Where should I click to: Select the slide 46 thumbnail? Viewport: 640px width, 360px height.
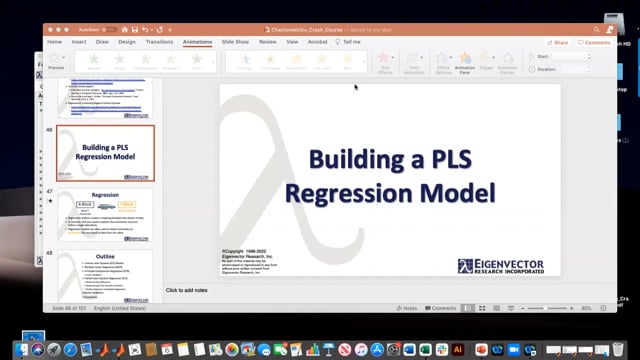[105, 153]
